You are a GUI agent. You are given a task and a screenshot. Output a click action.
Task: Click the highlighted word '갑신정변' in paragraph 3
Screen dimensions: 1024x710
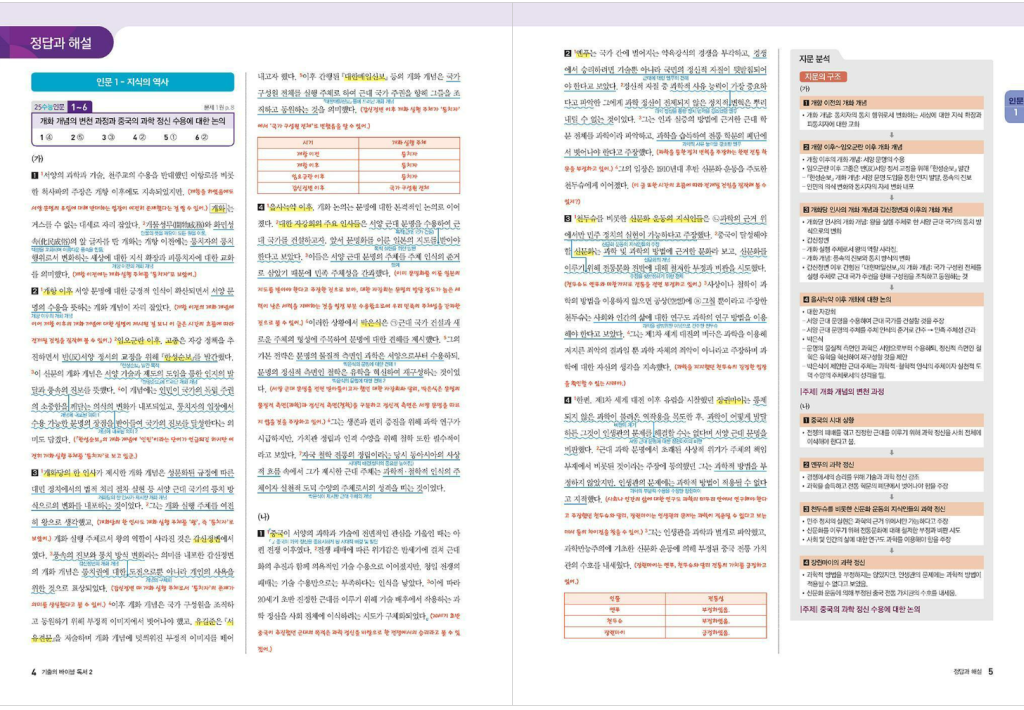point(205,538)
